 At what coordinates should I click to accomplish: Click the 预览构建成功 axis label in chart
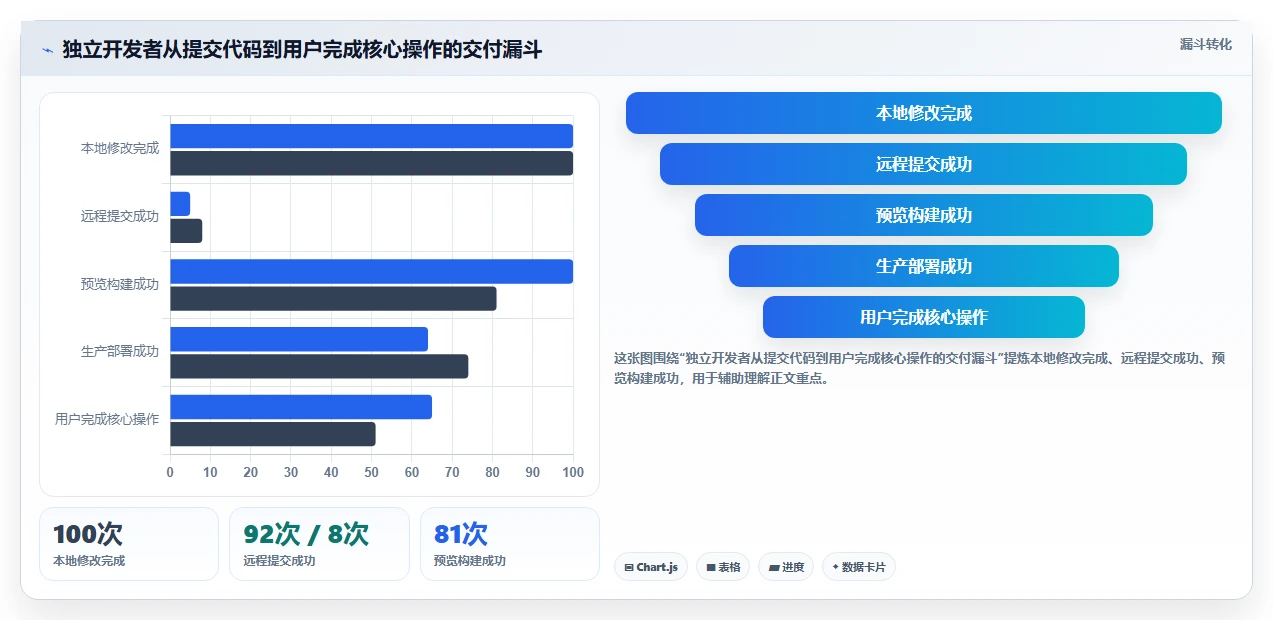[x=120, y=284]
